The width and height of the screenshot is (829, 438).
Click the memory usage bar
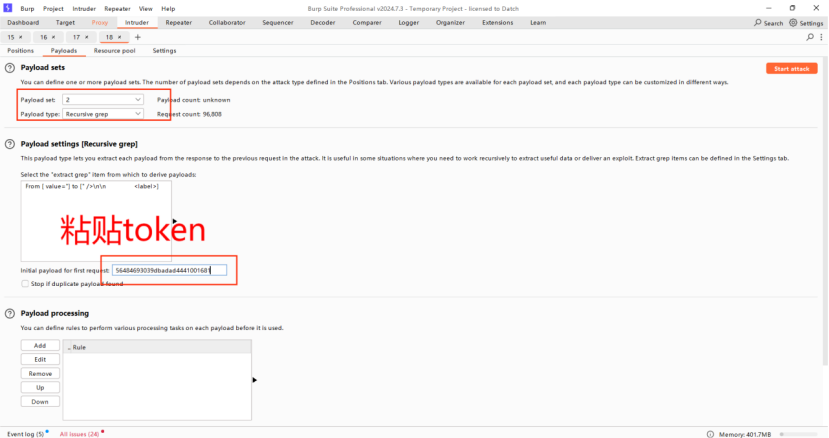[x=800, y=434]
